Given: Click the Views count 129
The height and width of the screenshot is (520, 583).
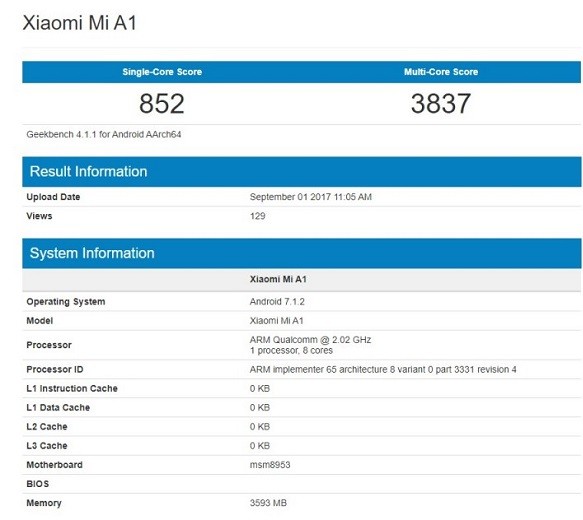Looking at the screenshot, I should (258, 216).
